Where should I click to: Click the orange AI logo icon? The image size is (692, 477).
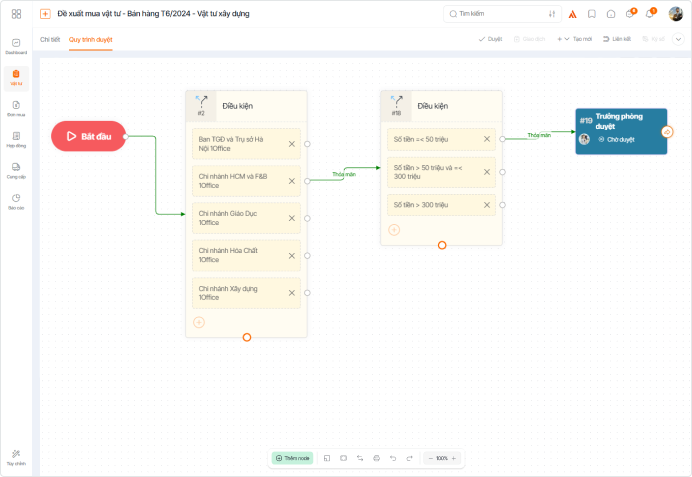tap(572, 14)
